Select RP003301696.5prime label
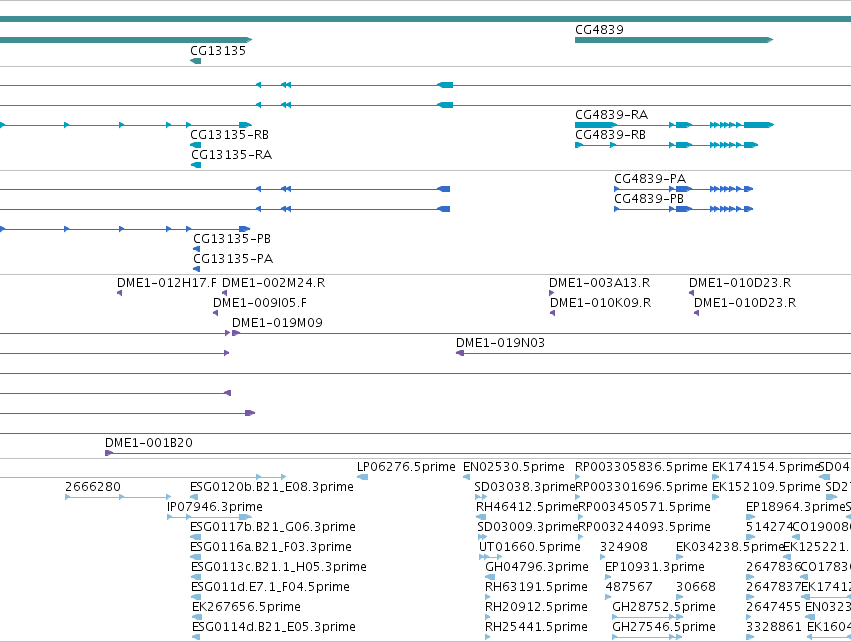 [643, 487]
